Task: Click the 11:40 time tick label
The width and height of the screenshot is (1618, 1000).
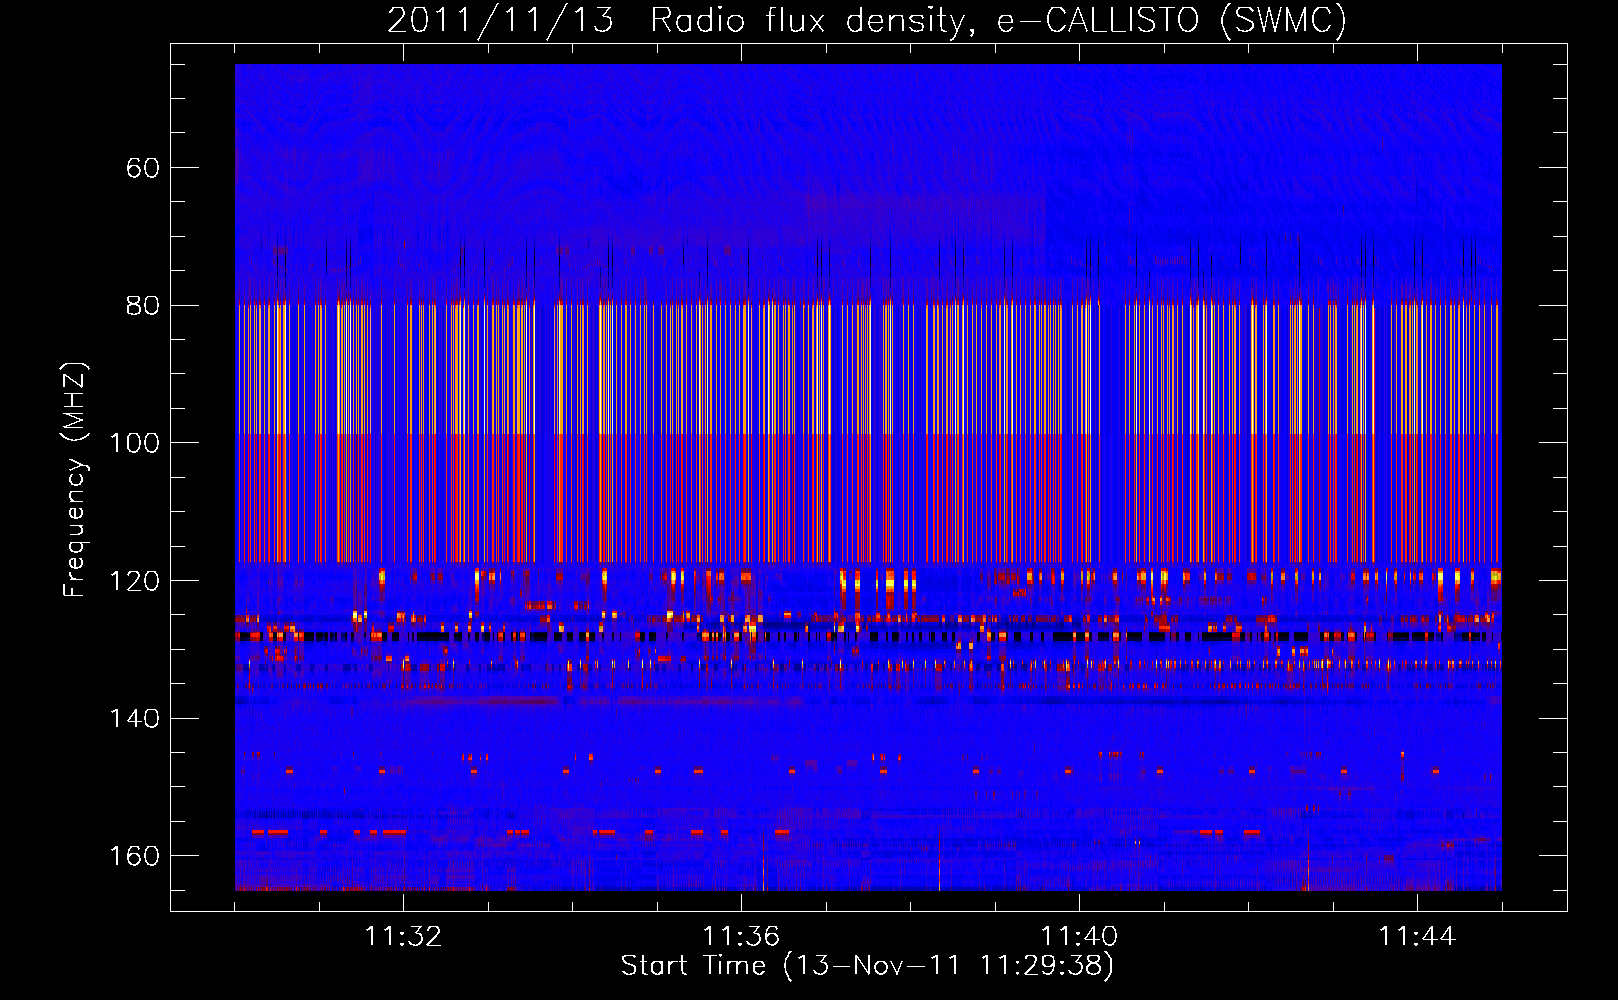Action: pyautogui.click(x=1079, y=937)
